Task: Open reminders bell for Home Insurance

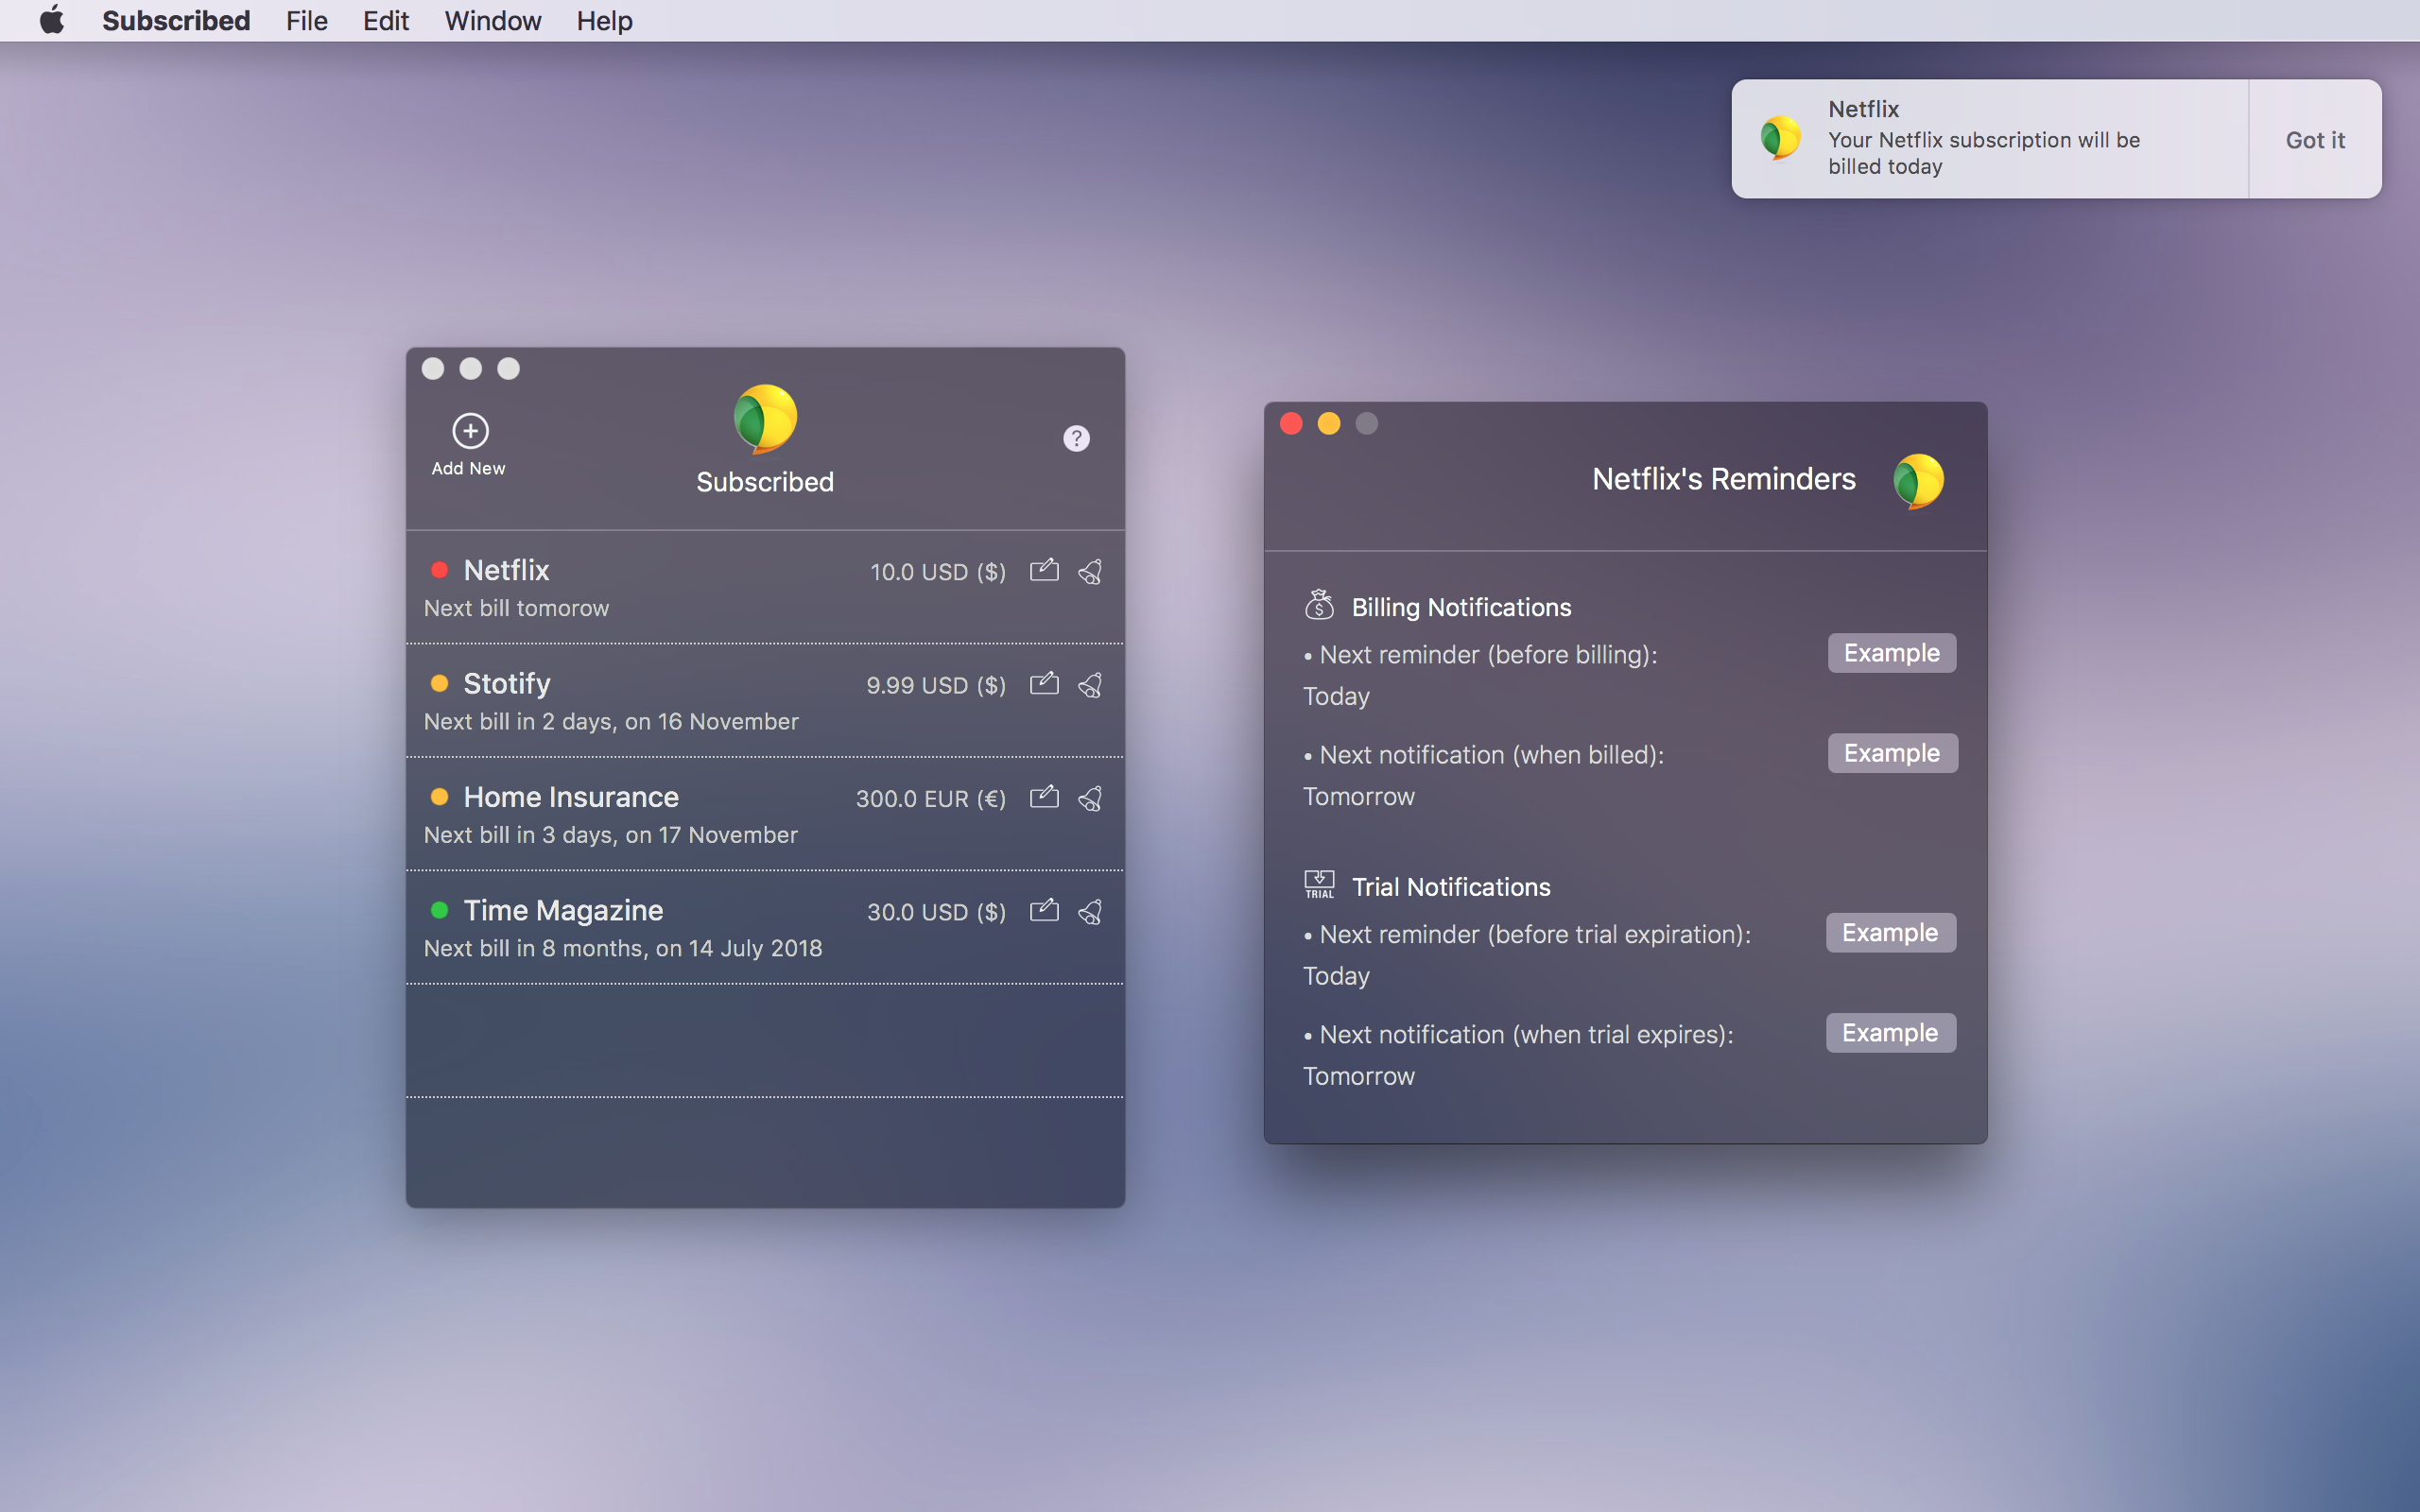Action: (x=1090, y=798)
